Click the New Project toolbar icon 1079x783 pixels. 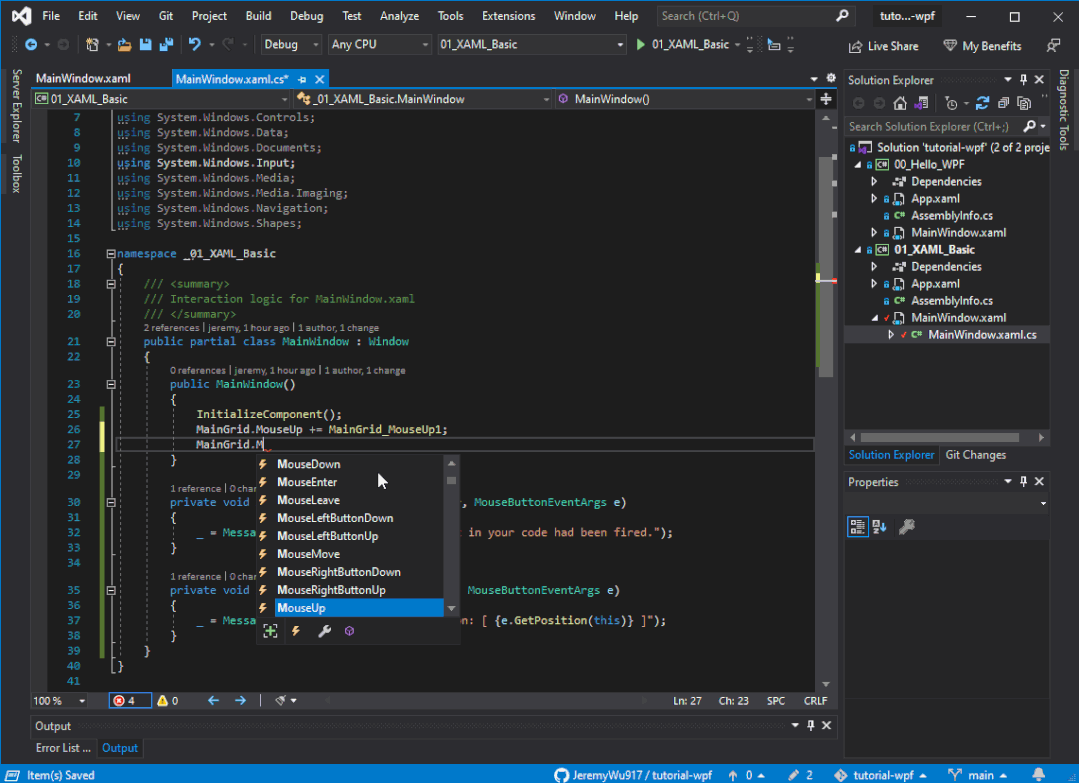(92, 45)
